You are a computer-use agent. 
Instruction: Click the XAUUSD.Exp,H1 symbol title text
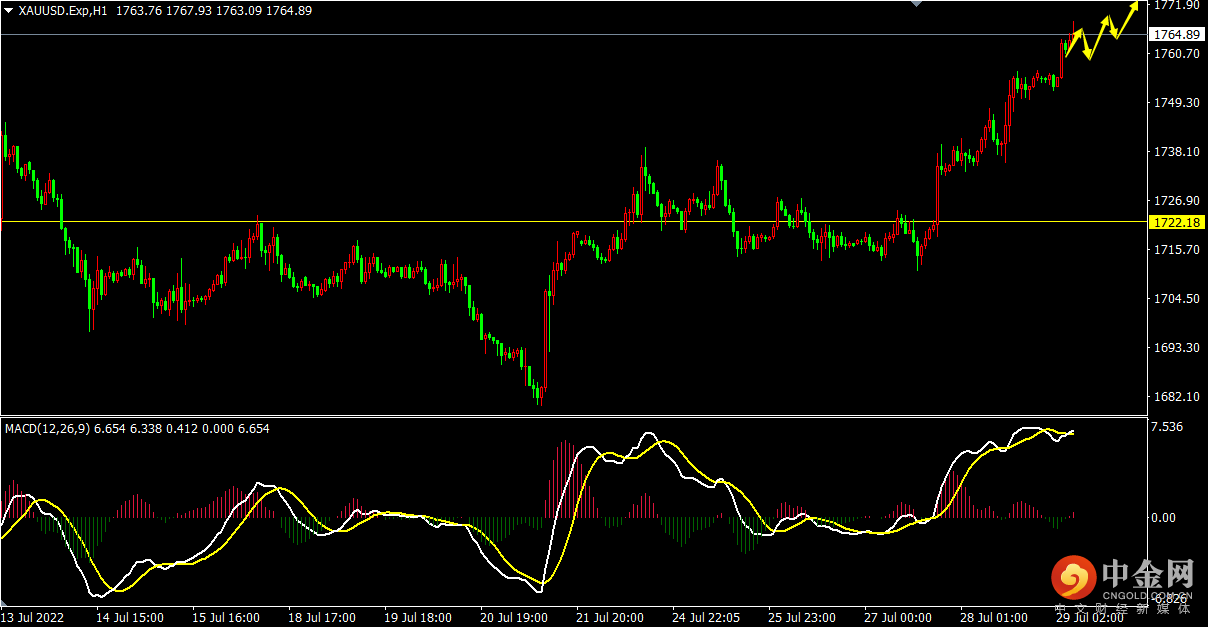[64, 10]
